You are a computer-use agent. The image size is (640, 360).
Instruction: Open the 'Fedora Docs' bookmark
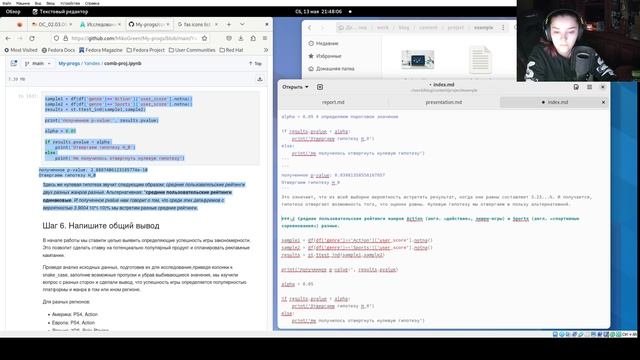coord(58,50)
